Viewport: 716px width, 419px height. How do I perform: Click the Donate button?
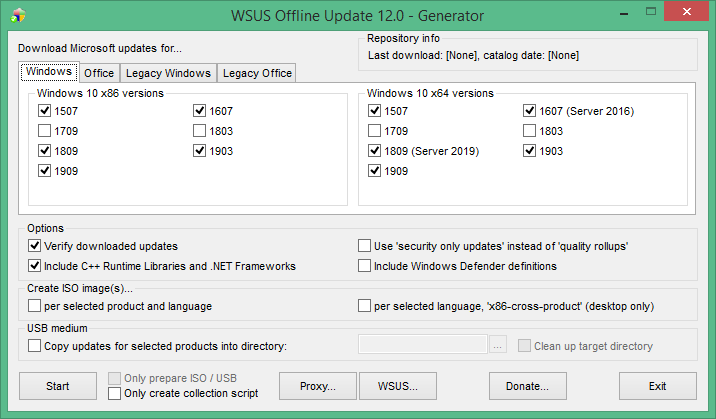click(x=528, y=386)
